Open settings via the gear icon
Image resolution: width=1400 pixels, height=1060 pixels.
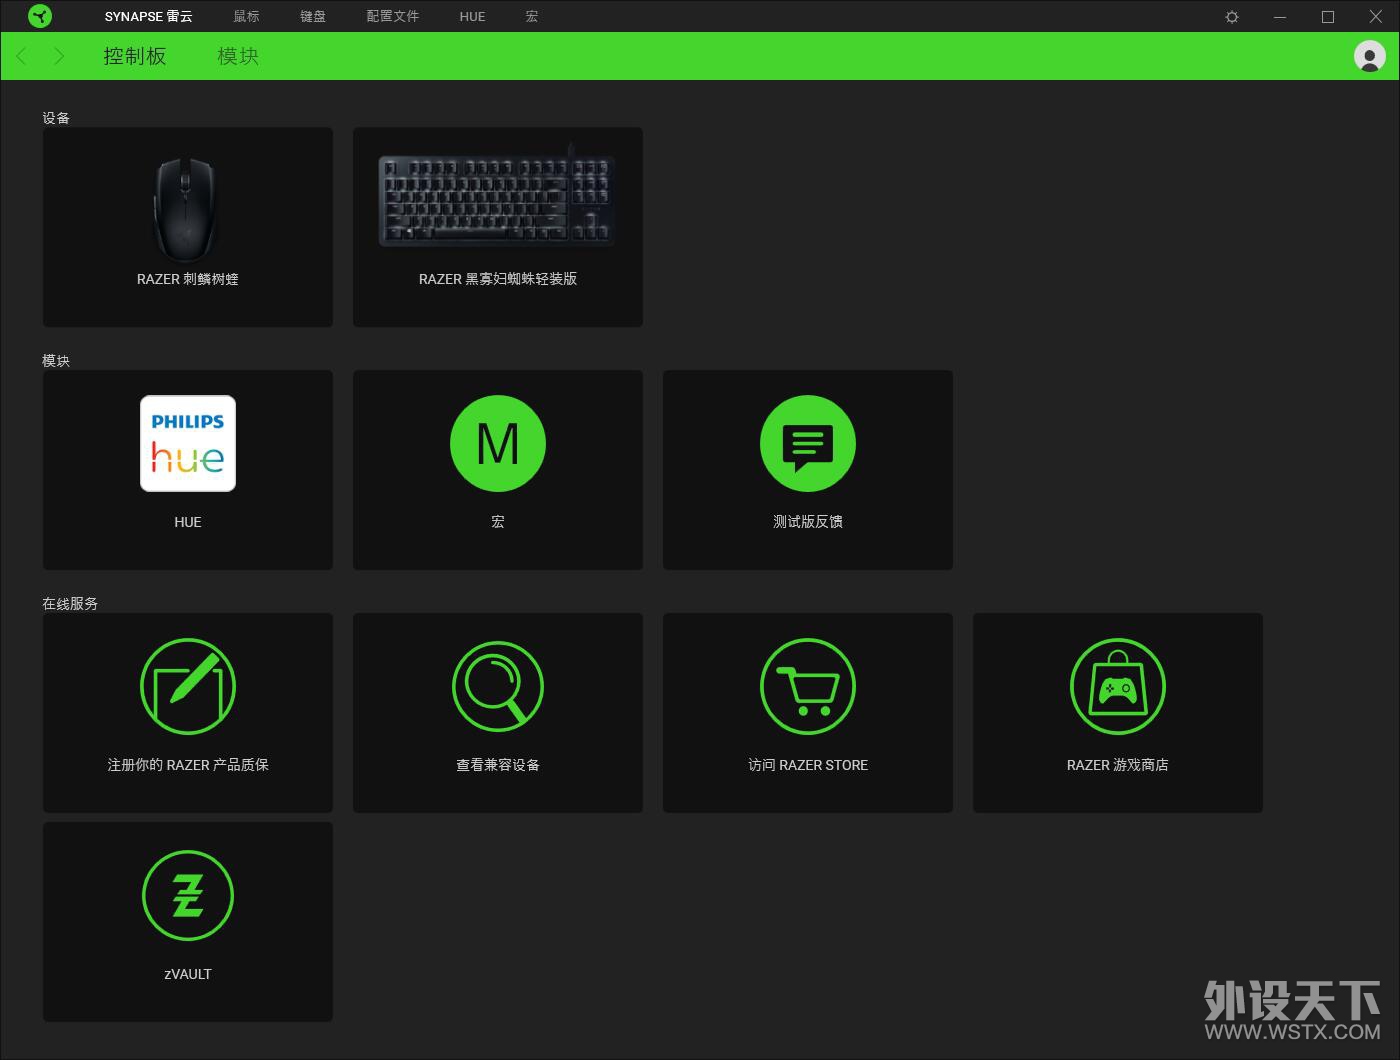click(1232, 17)
